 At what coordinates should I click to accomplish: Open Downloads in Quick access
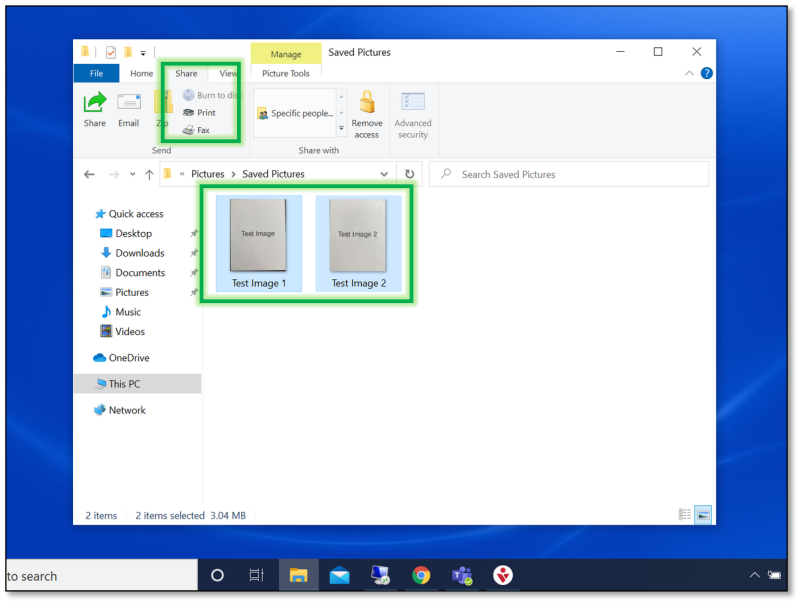(x=139, y=253)
